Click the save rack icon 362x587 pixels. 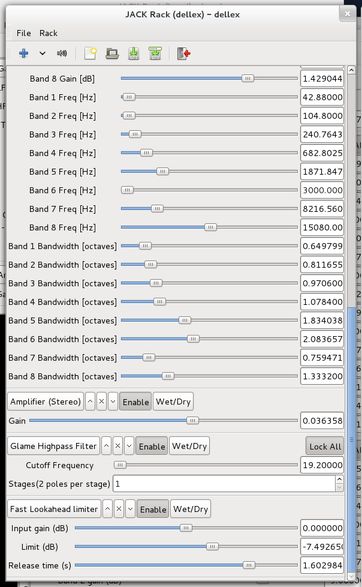pyautogui.click(x=134, y=54)
